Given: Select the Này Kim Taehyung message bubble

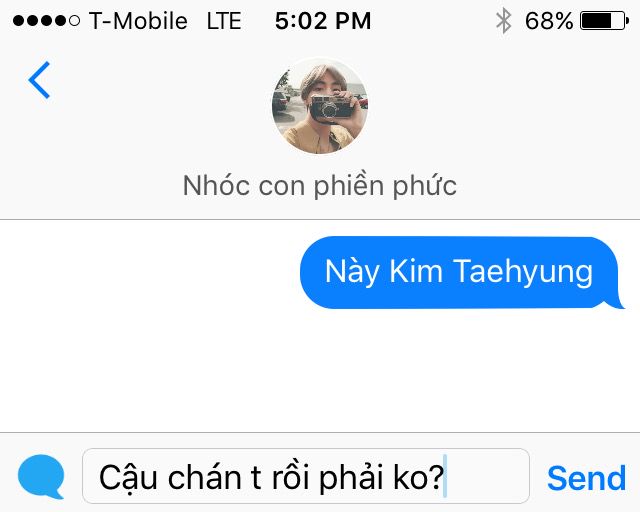Looking at the screenshot, I should [x=462, y=272].
